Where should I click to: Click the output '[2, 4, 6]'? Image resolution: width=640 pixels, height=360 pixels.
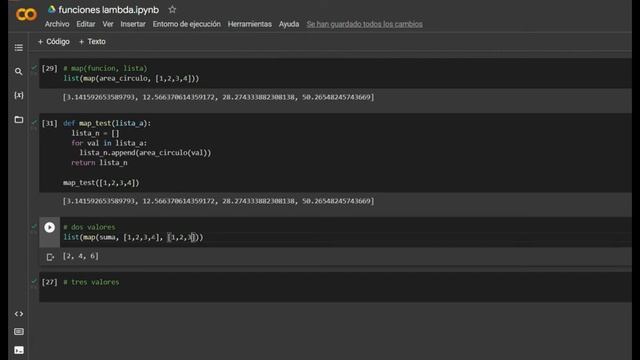tap(80, 256)
